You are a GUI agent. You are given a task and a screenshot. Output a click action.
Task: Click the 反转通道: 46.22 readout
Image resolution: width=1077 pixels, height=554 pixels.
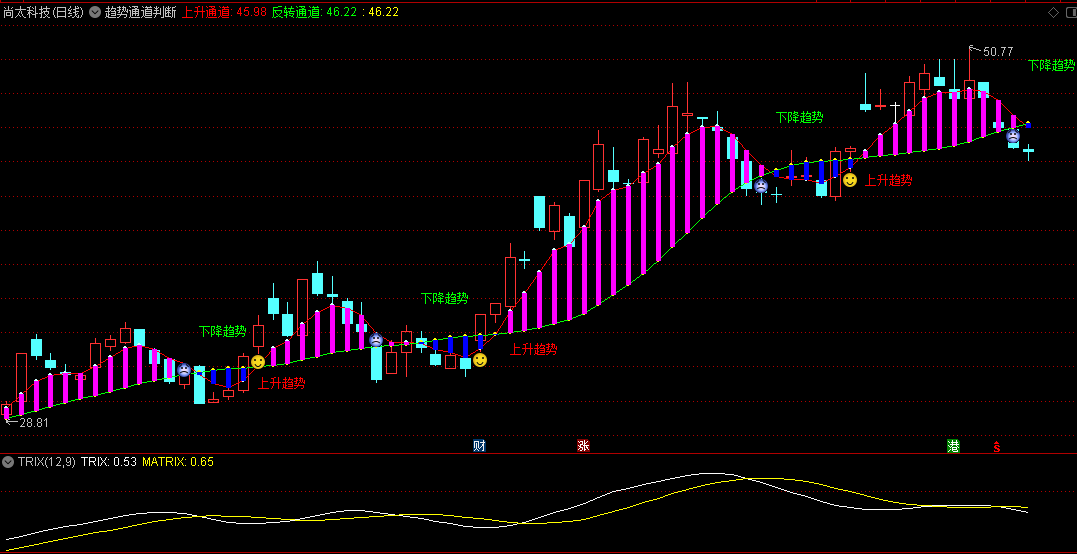point(313,12)
